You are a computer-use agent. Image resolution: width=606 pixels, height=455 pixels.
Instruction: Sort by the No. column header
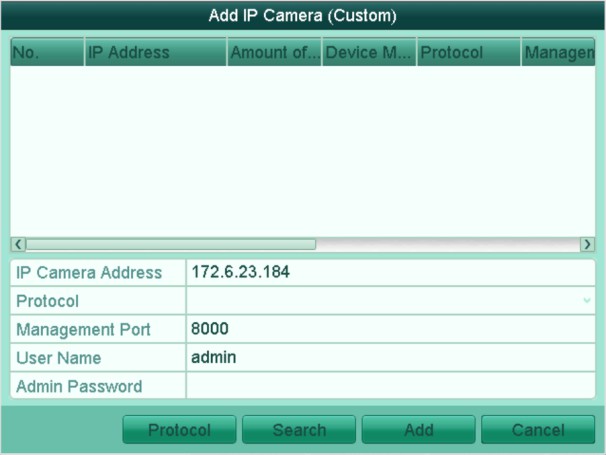[47, 52]
